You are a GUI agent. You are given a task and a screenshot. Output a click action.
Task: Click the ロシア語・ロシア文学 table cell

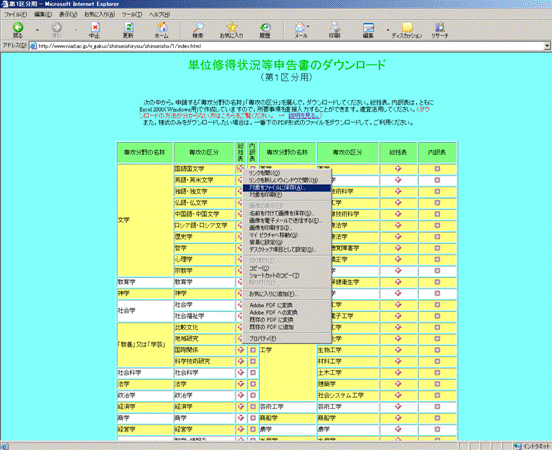[204, 225]
